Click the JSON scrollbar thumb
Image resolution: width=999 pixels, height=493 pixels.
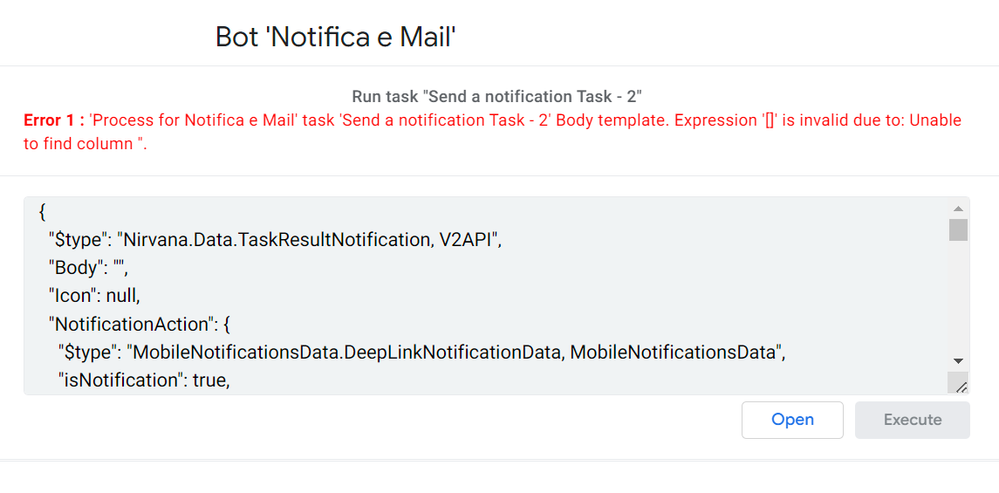(x=958, y=230)
